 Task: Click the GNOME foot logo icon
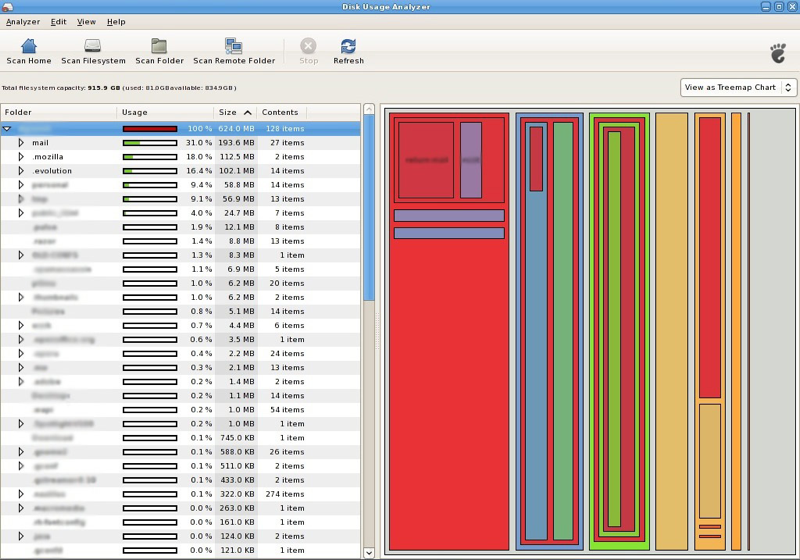(x=778, y=53)
